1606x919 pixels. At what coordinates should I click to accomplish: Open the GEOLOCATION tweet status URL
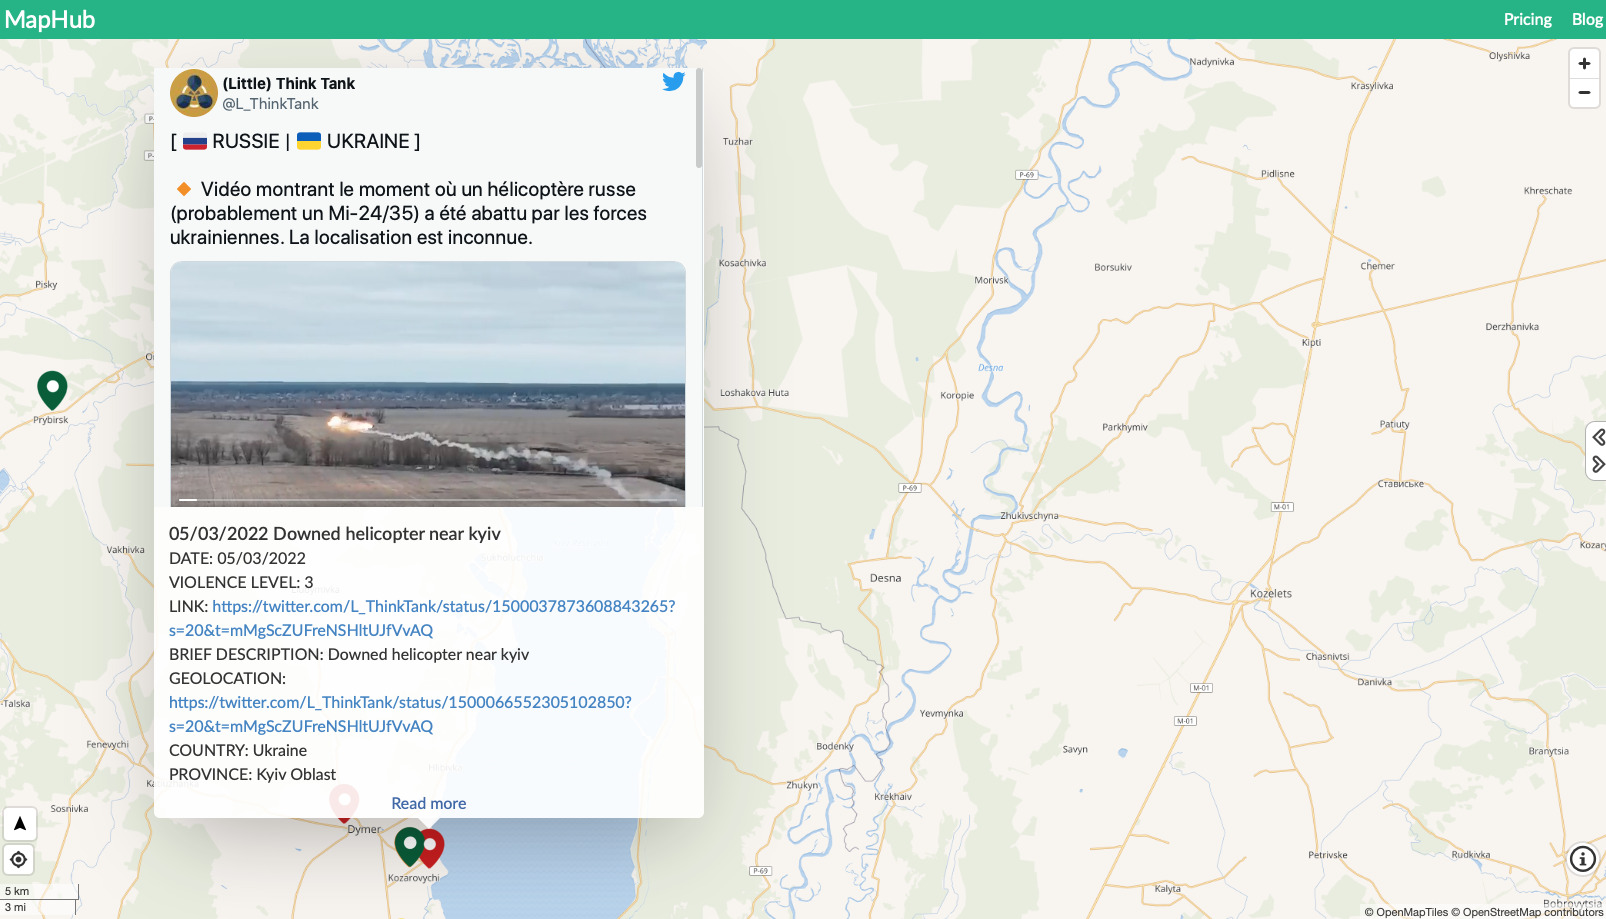click(x=400, y=714)
